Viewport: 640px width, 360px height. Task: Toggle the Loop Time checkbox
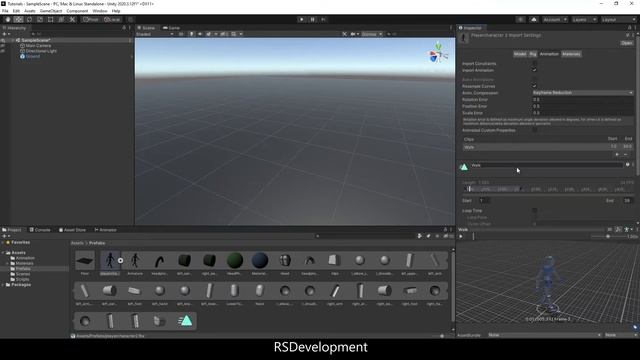534,211
